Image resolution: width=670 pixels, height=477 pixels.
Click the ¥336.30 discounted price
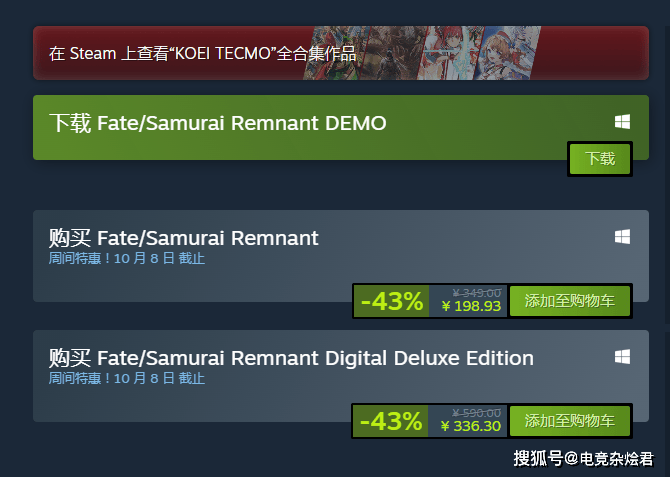click(x=470, y=427)
